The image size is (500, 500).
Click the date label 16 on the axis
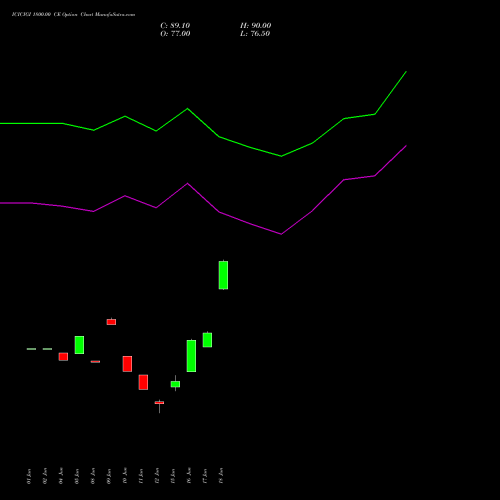[189, 476]
